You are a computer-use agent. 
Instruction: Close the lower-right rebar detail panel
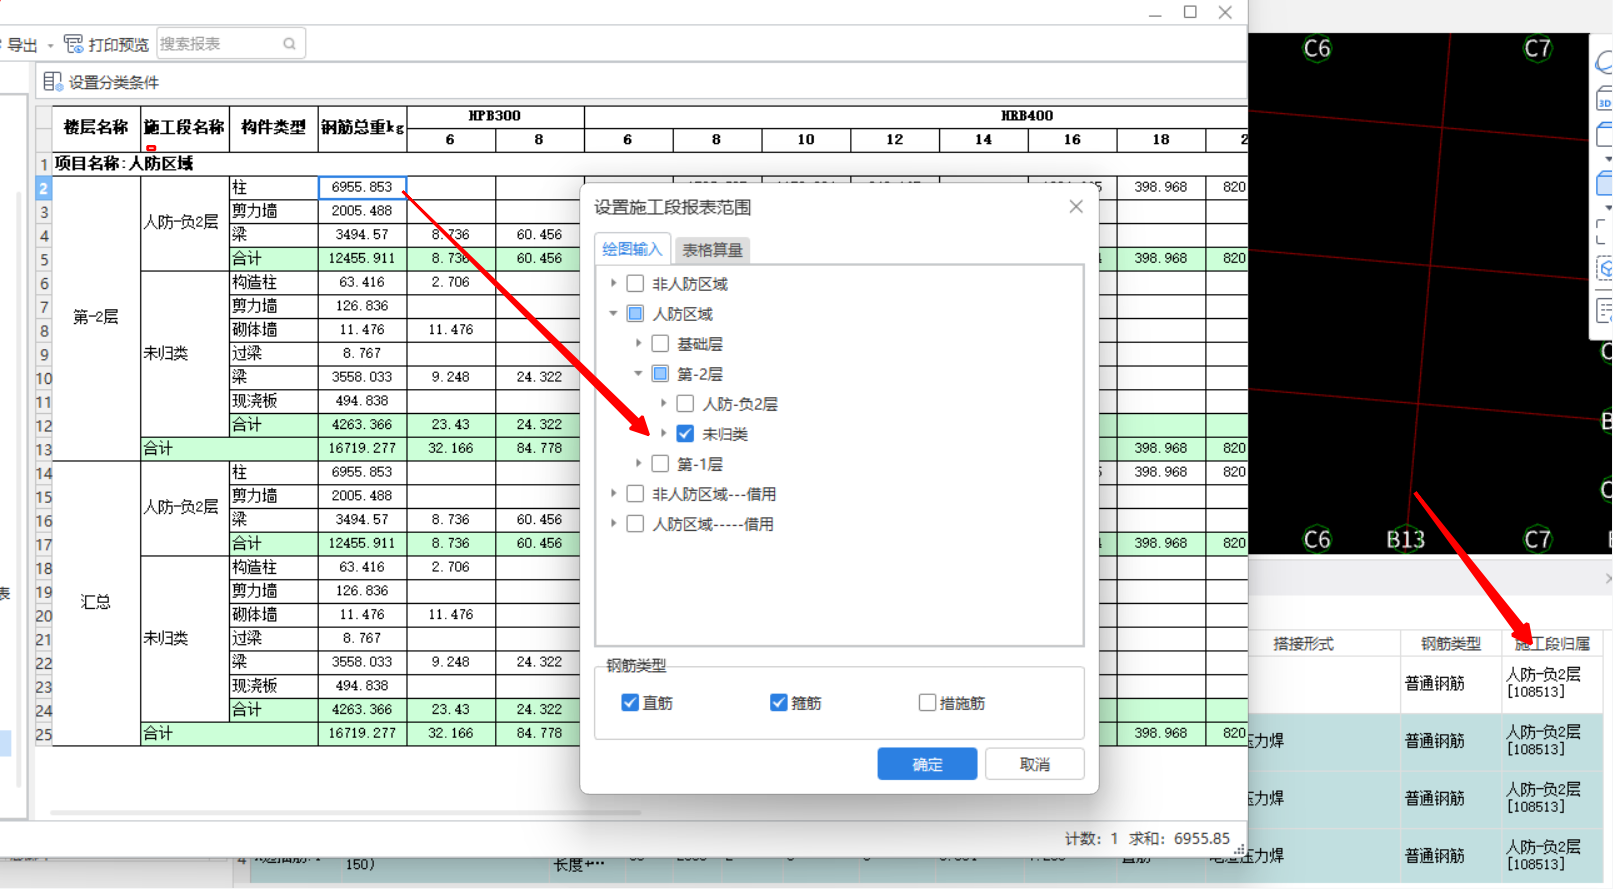pyautogui.click(x=1607, y=579)
